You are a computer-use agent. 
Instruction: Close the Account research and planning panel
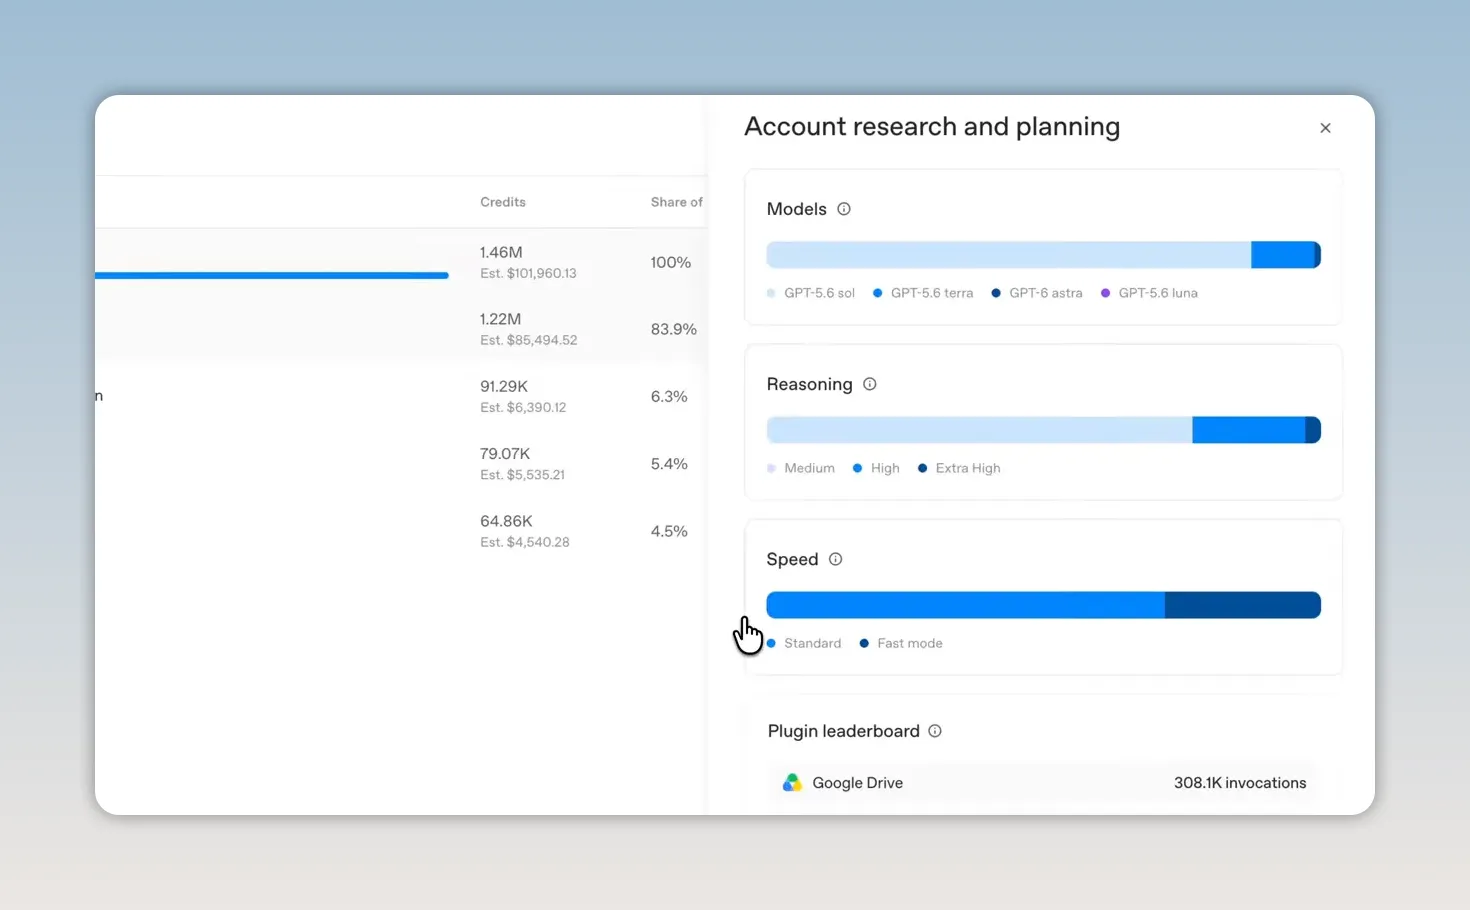(x=1325, y=128)
